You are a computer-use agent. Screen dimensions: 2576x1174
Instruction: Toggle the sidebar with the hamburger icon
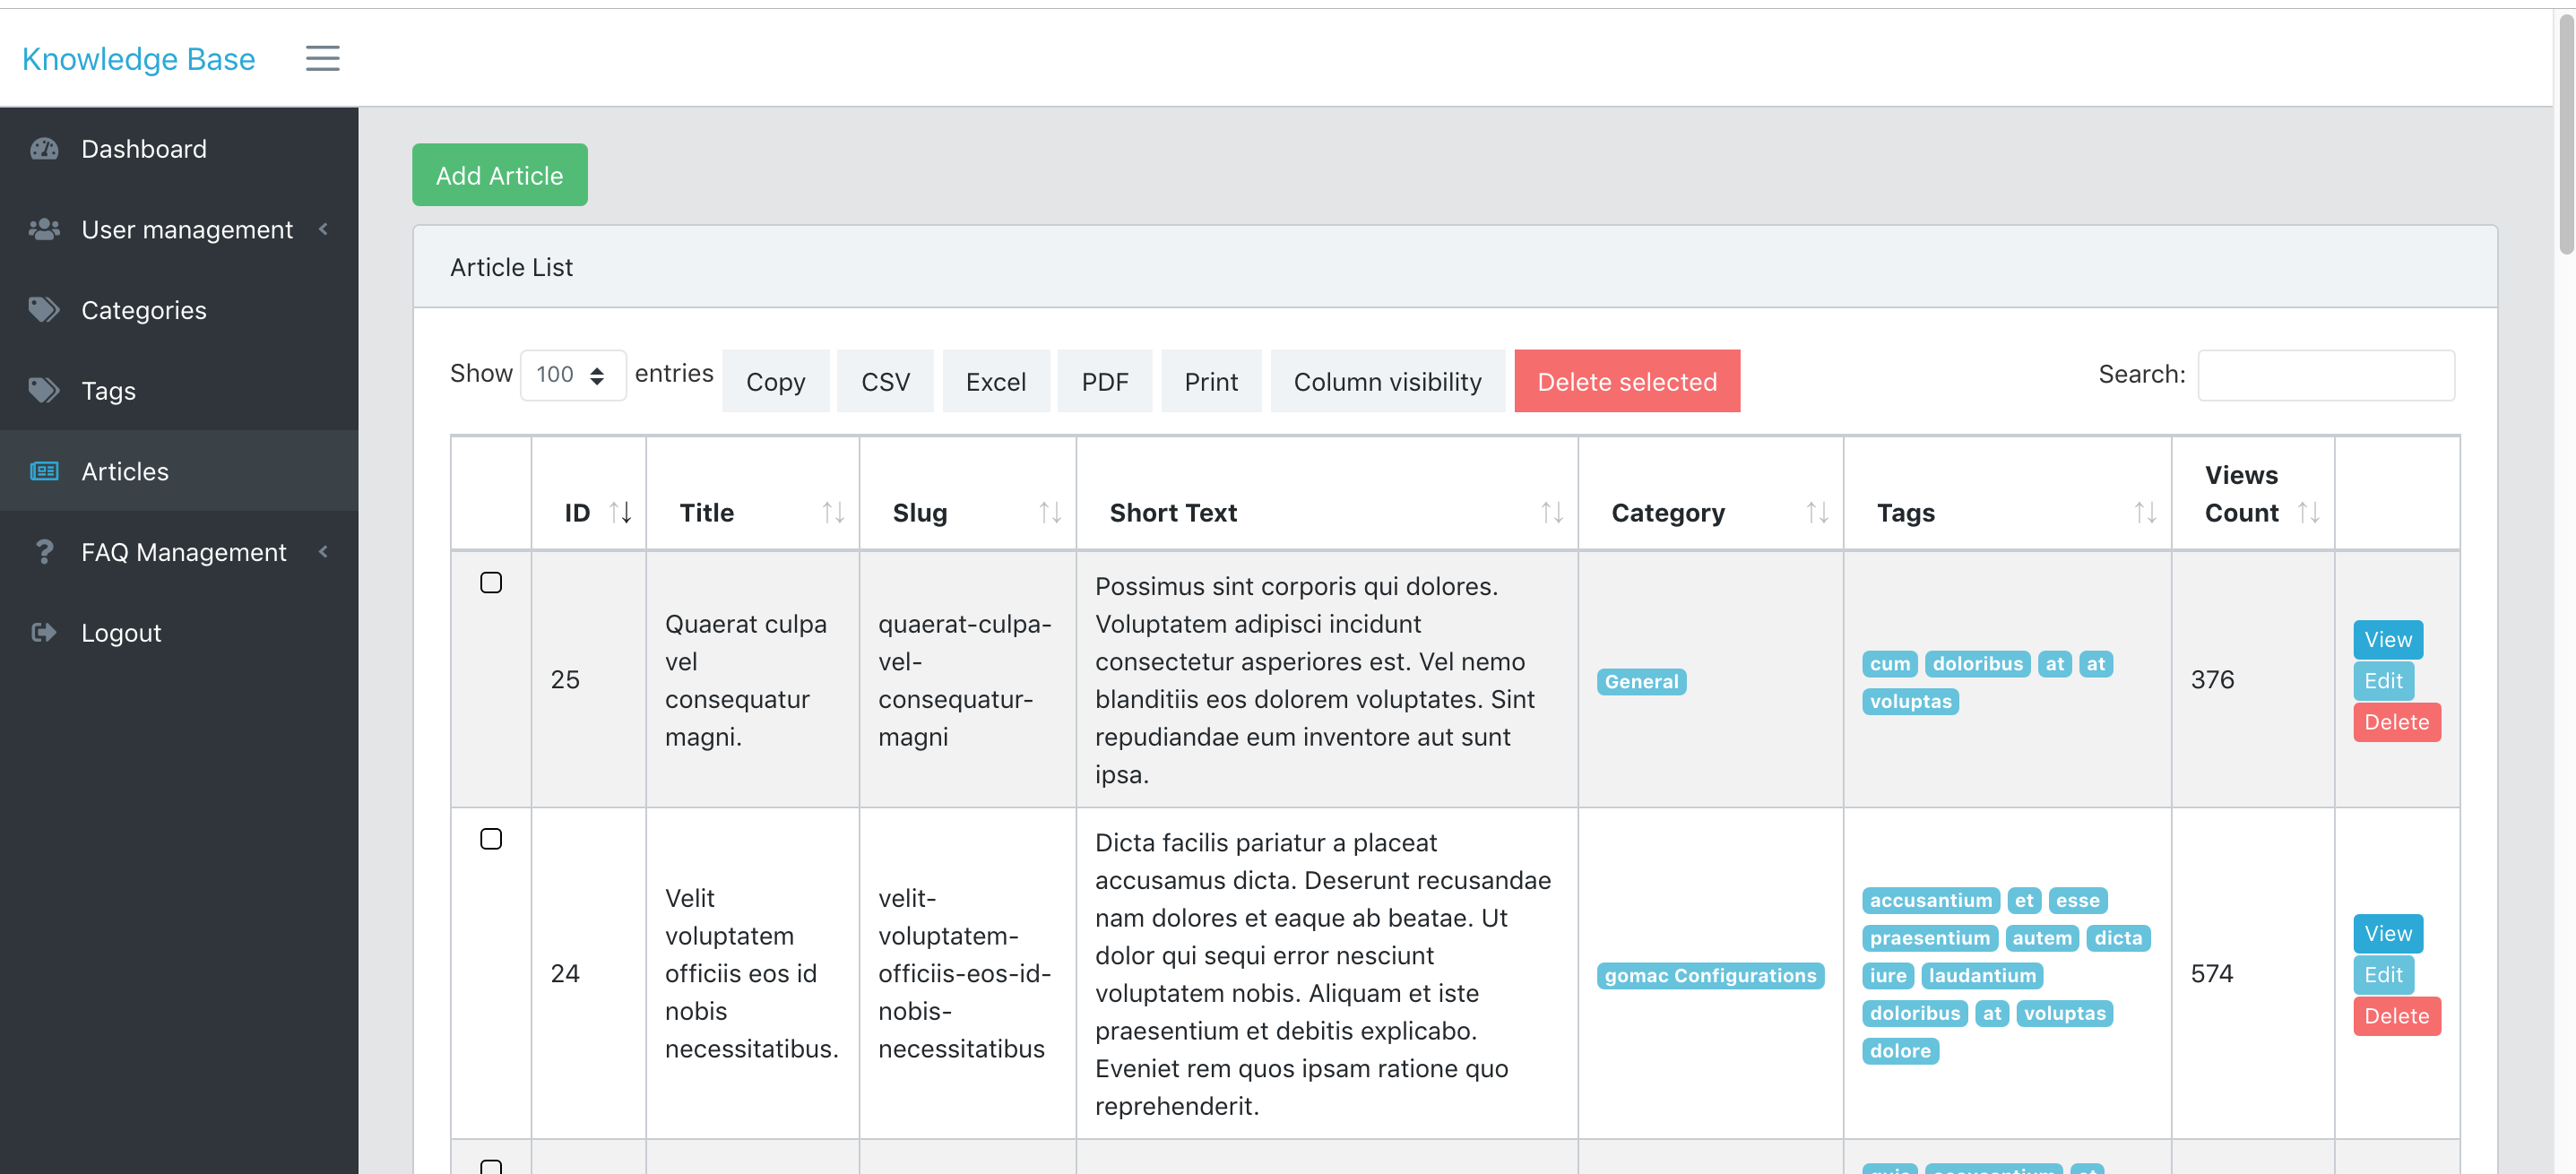(x=322, y=58)
